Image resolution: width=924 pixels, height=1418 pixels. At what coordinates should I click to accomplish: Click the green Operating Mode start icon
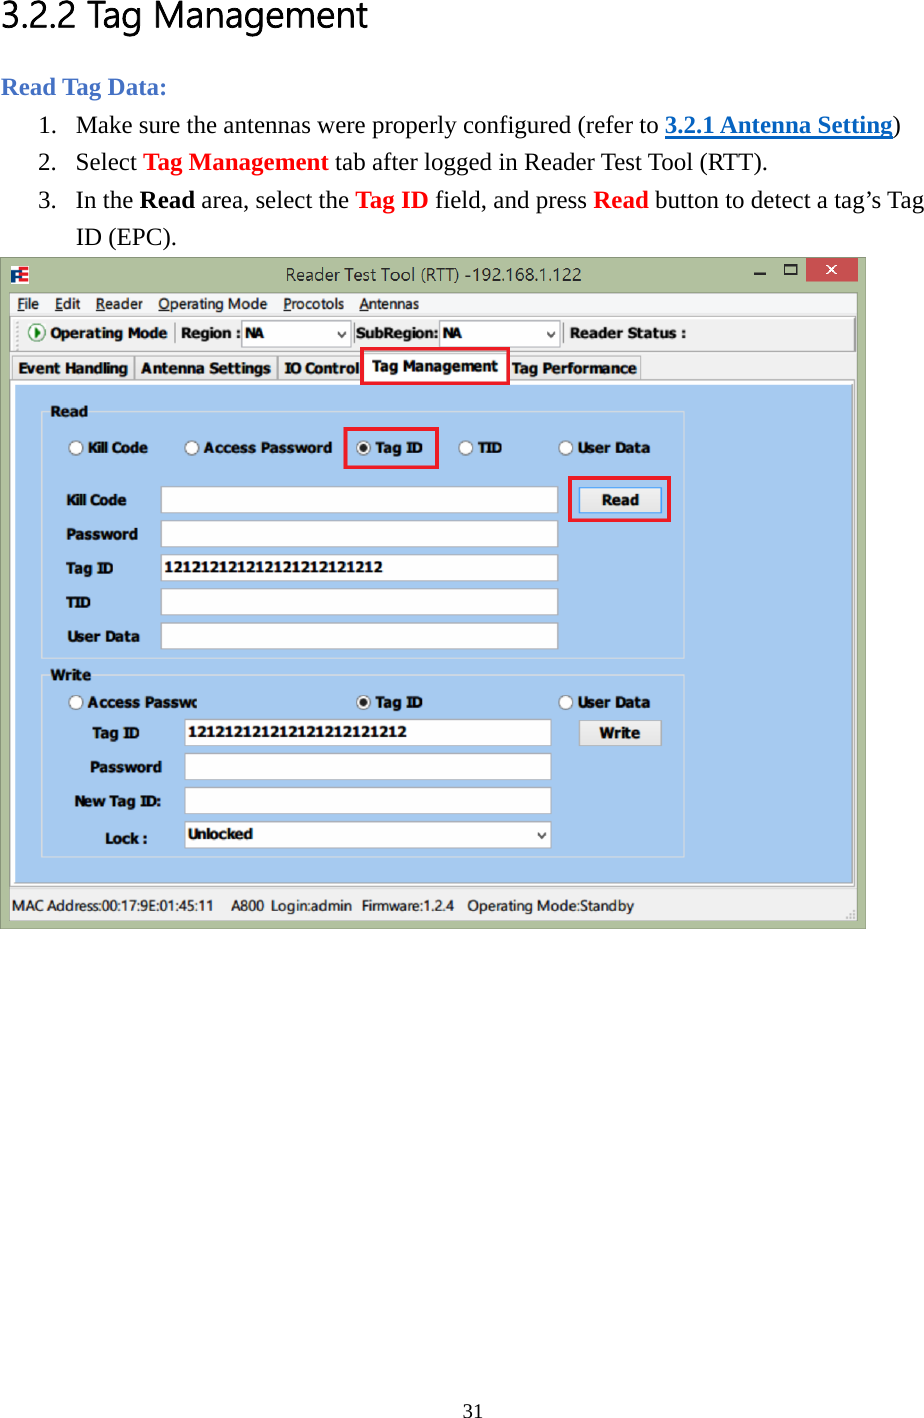[37, 333]
